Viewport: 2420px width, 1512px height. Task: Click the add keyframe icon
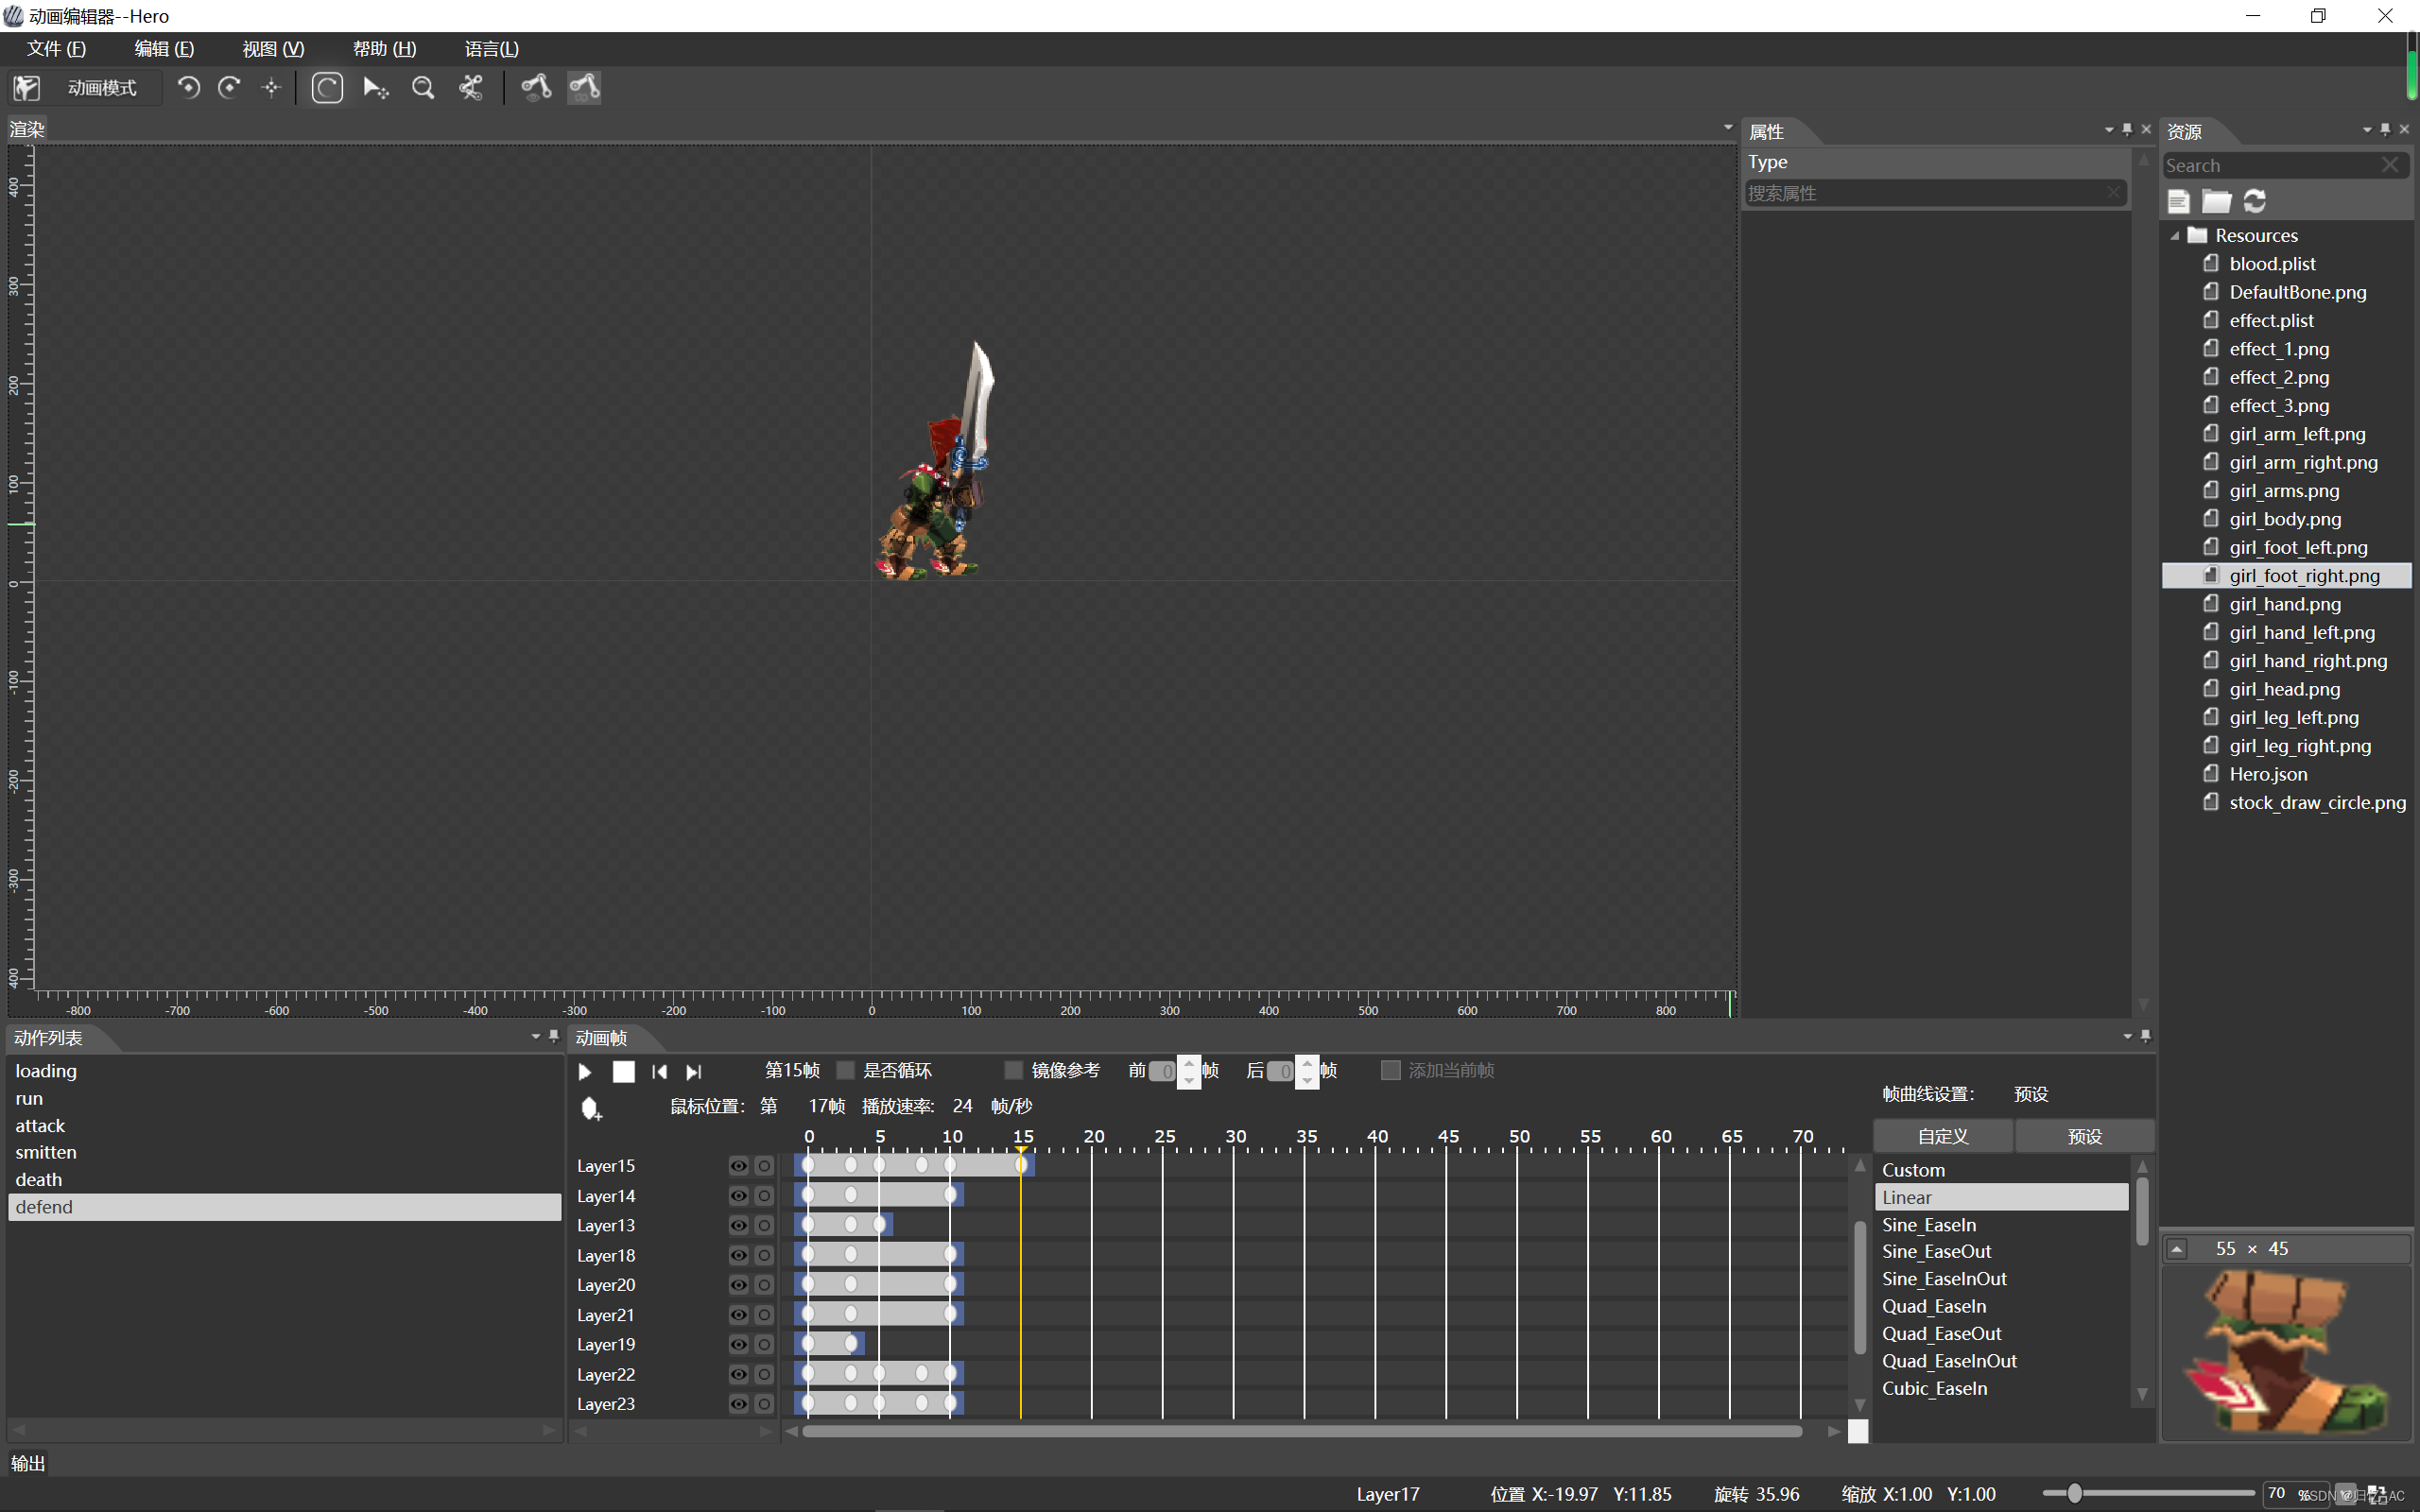(x=591, y=1109)
